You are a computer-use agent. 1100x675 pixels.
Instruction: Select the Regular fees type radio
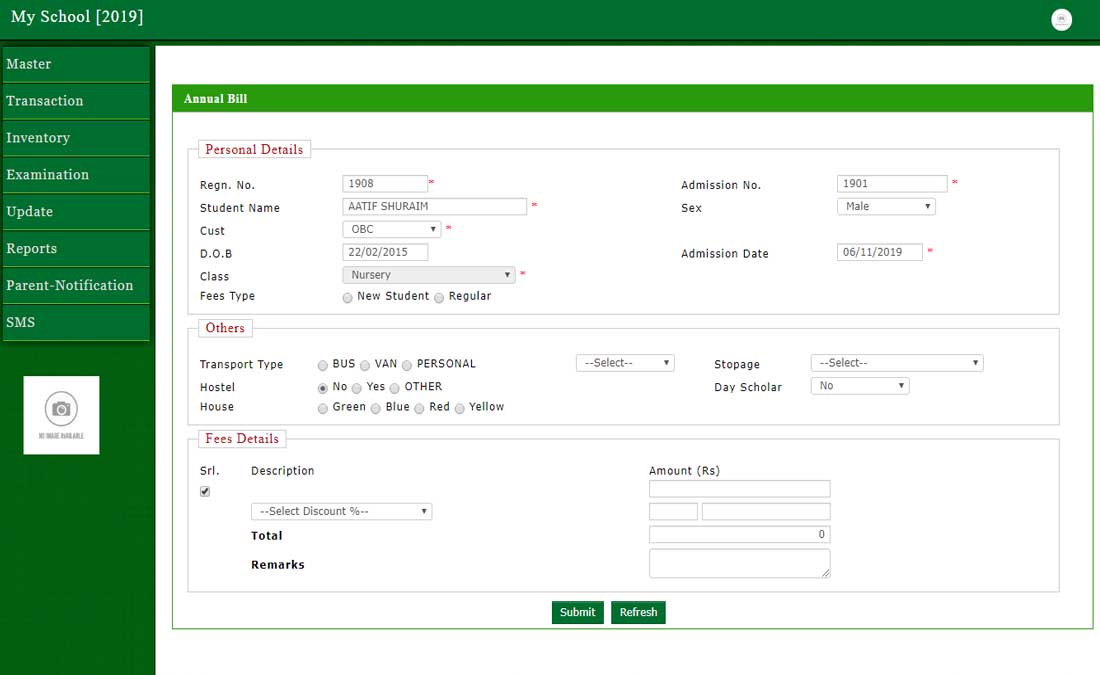[x=439, y=298]
